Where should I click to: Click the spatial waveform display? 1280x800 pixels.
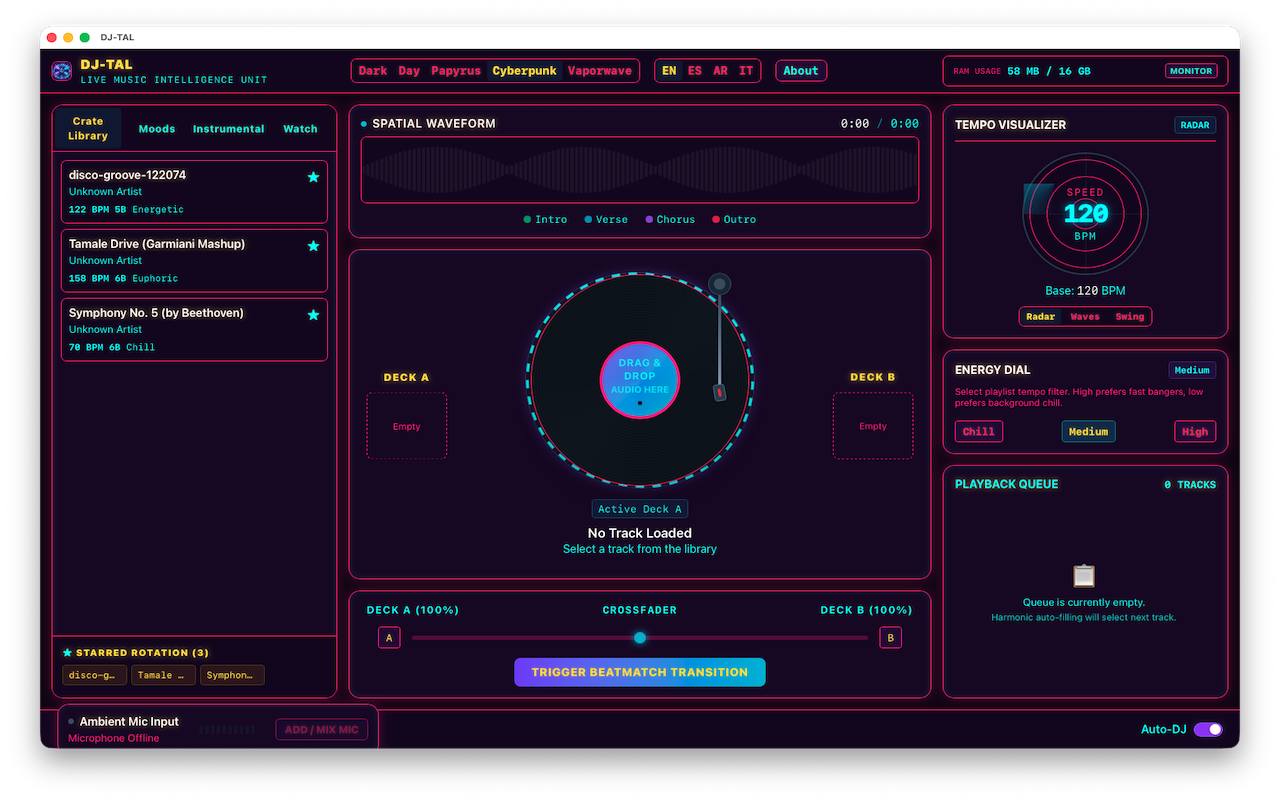click(640, 170)
